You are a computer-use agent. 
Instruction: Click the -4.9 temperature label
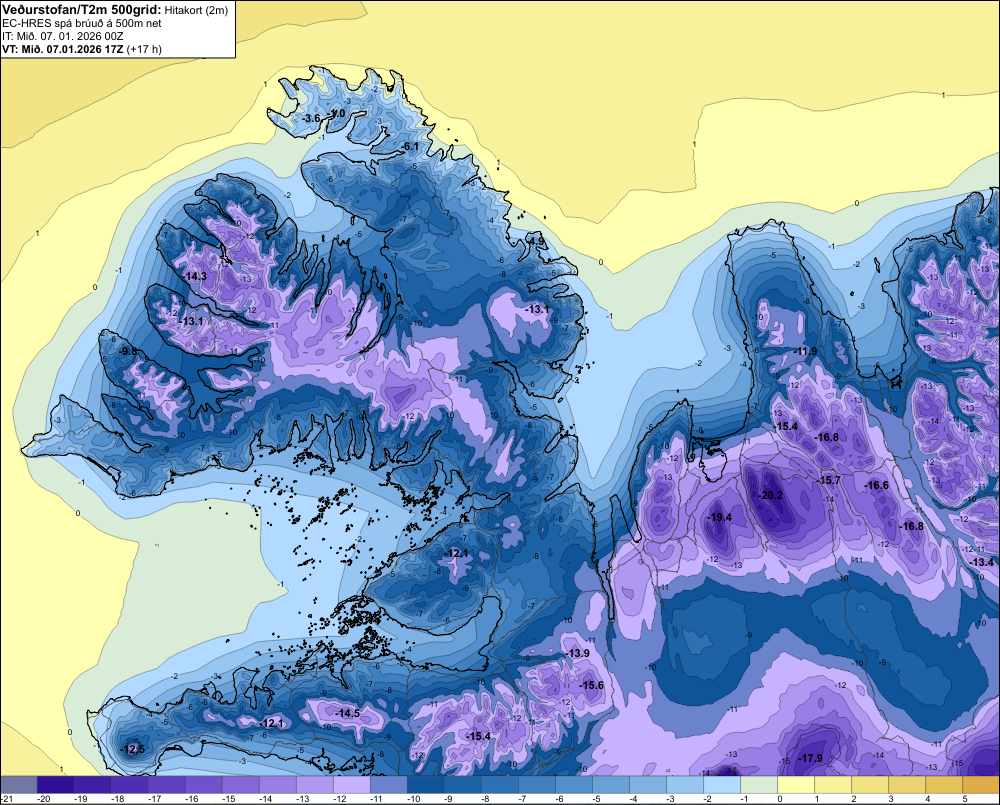point(536,241)
